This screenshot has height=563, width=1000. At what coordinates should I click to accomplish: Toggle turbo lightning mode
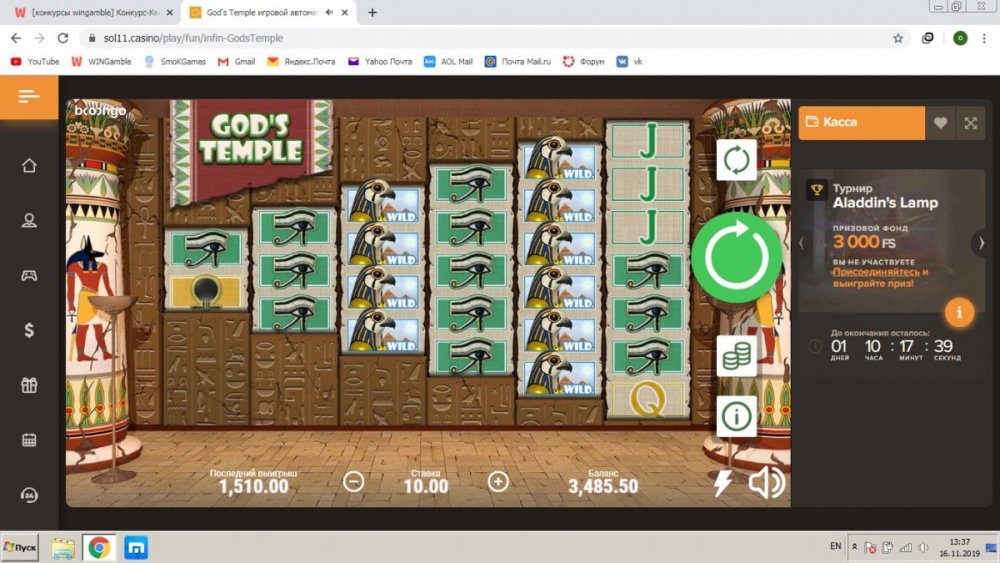722,484
